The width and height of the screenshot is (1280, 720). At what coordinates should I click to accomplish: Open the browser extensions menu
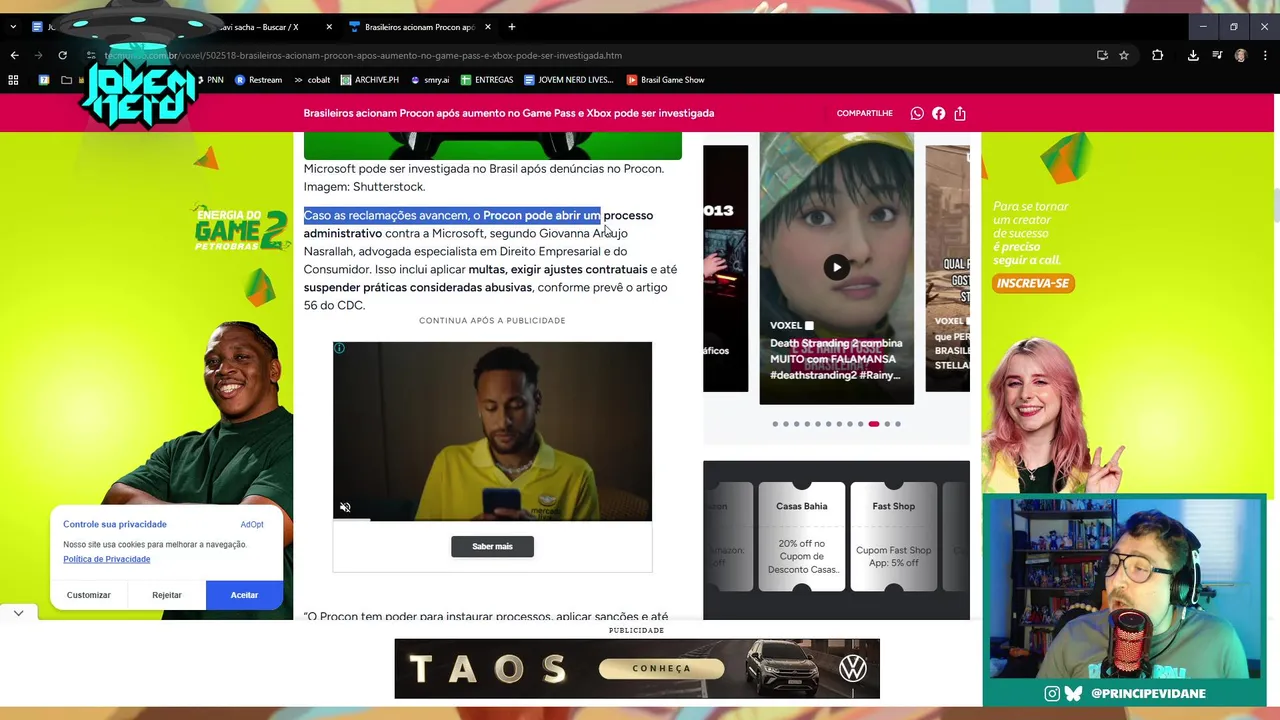[1157, 55]
